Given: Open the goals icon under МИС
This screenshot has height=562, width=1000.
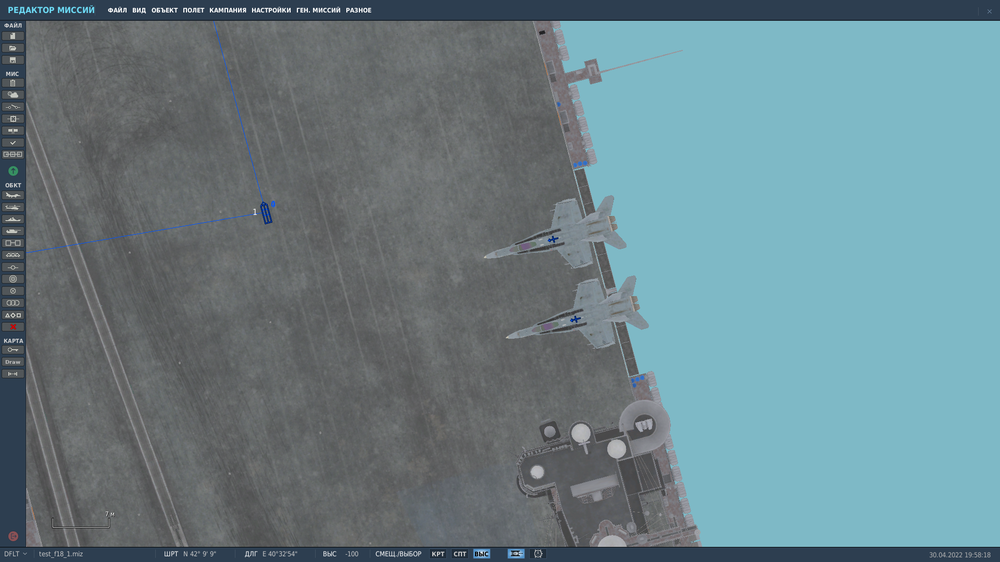Looking at the screenshot, I should (13, 119).
